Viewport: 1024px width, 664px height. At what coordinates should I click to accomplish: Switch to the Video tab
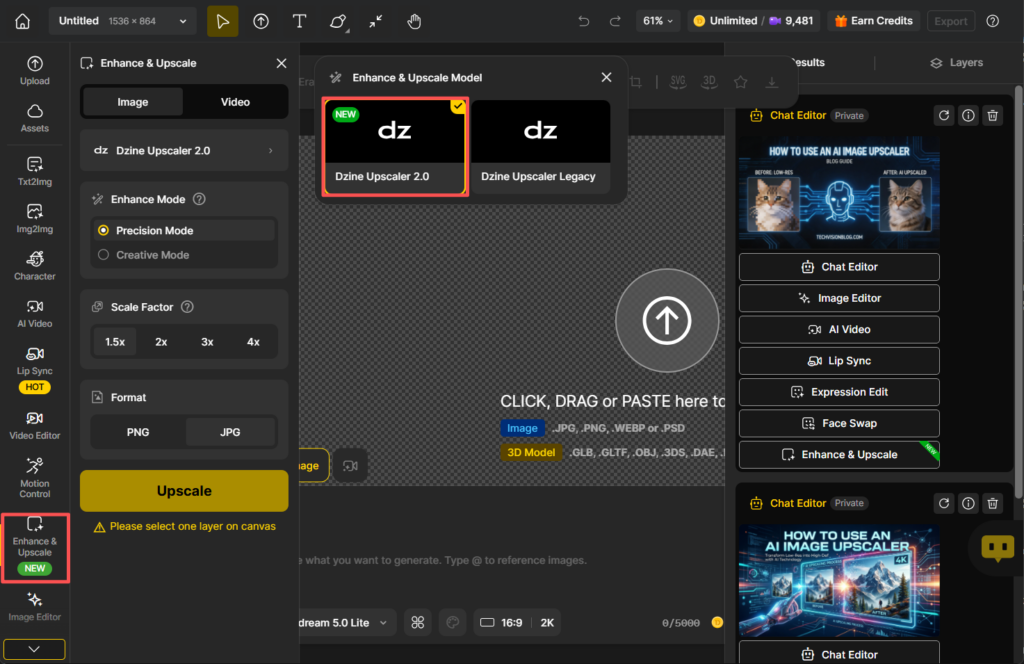[235, 102]
